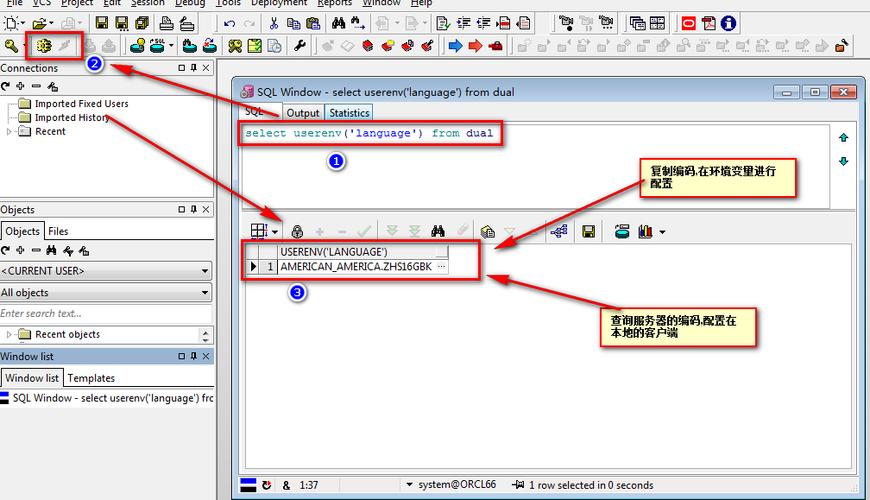Screen dimensions: 870x500
Task: Click the Execute gear icon
Action: tap(44, 46)
